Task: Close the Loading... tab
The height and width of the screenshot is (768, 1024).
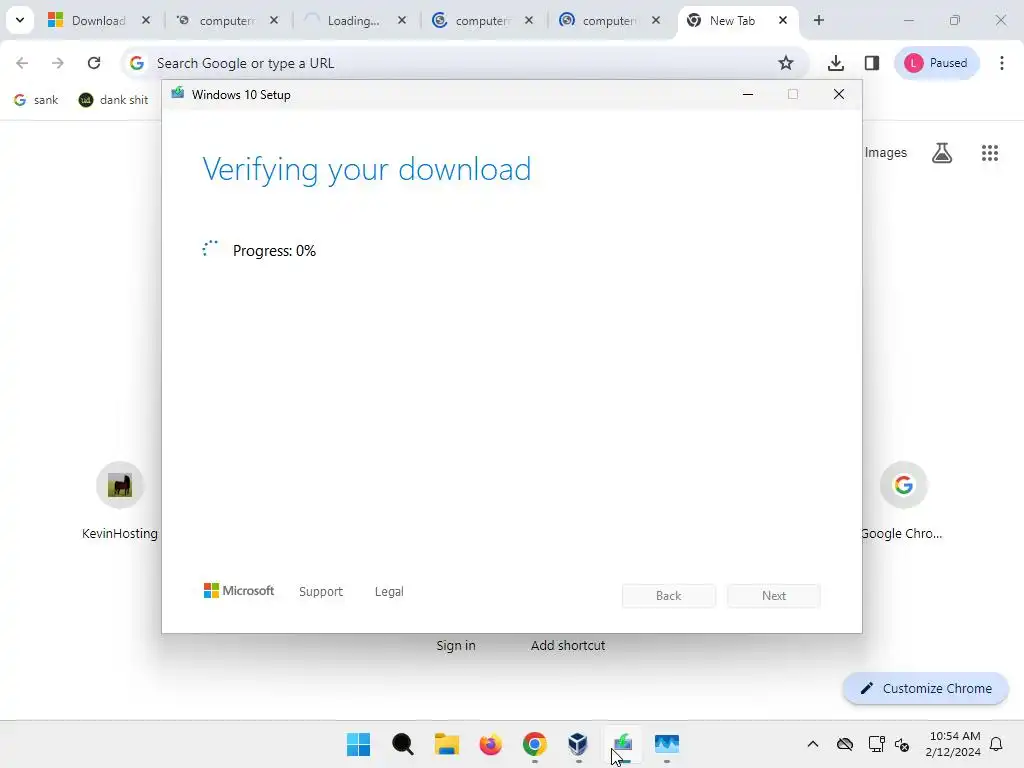Action: [402, 20]
